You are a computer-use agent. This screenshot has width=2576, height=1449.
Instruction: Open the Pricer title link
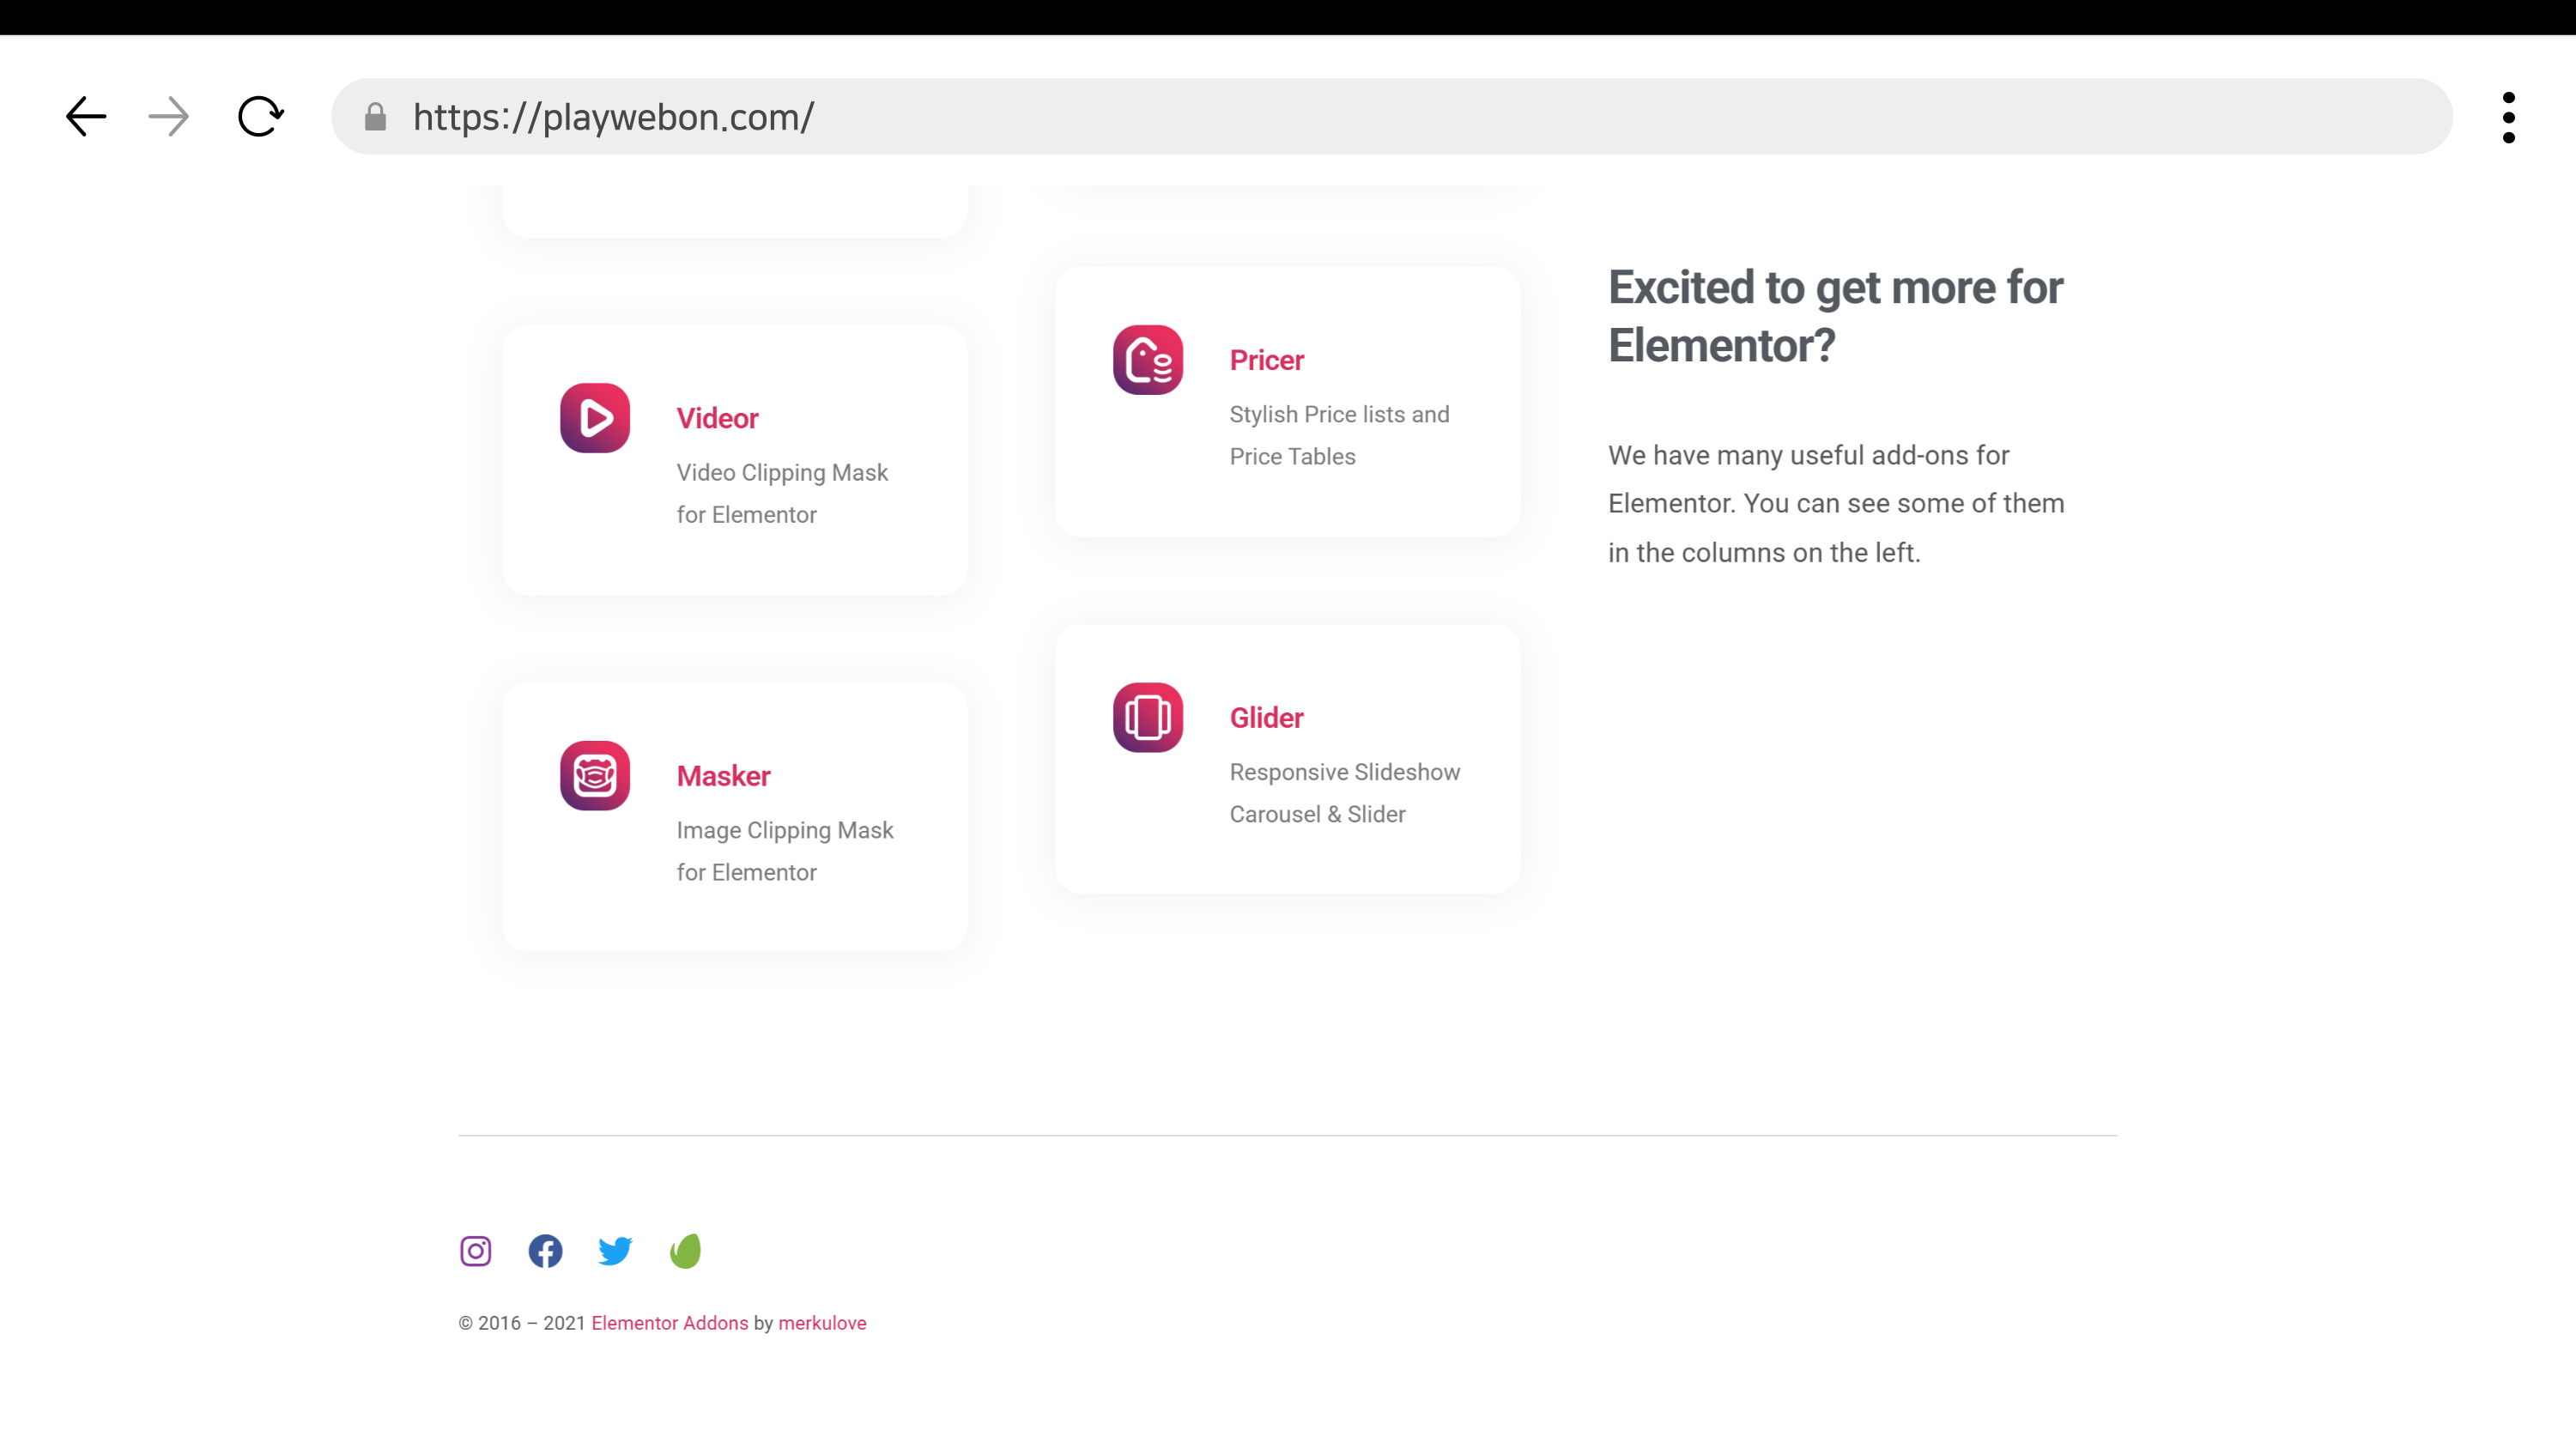(1266, 360)
